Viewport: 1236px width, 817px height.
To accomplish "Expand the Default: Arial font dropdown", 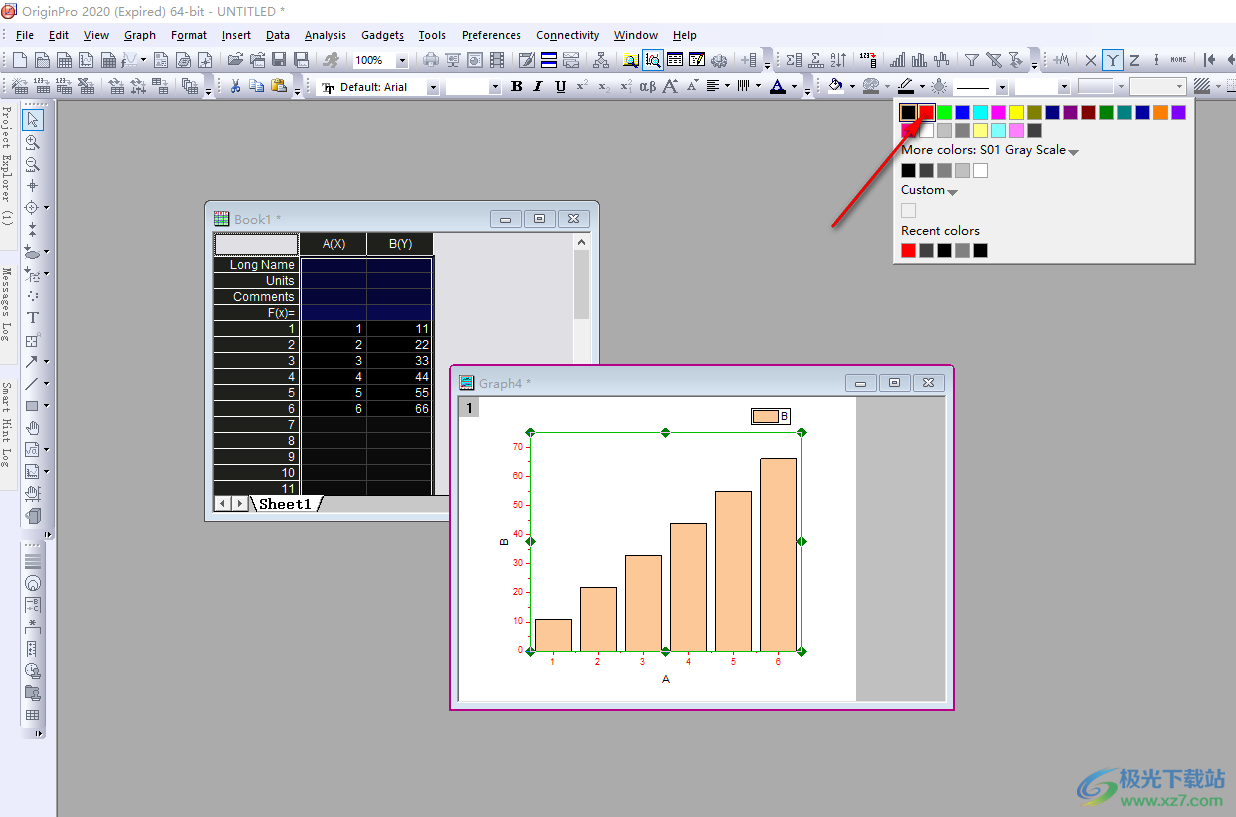I will 433,88.
